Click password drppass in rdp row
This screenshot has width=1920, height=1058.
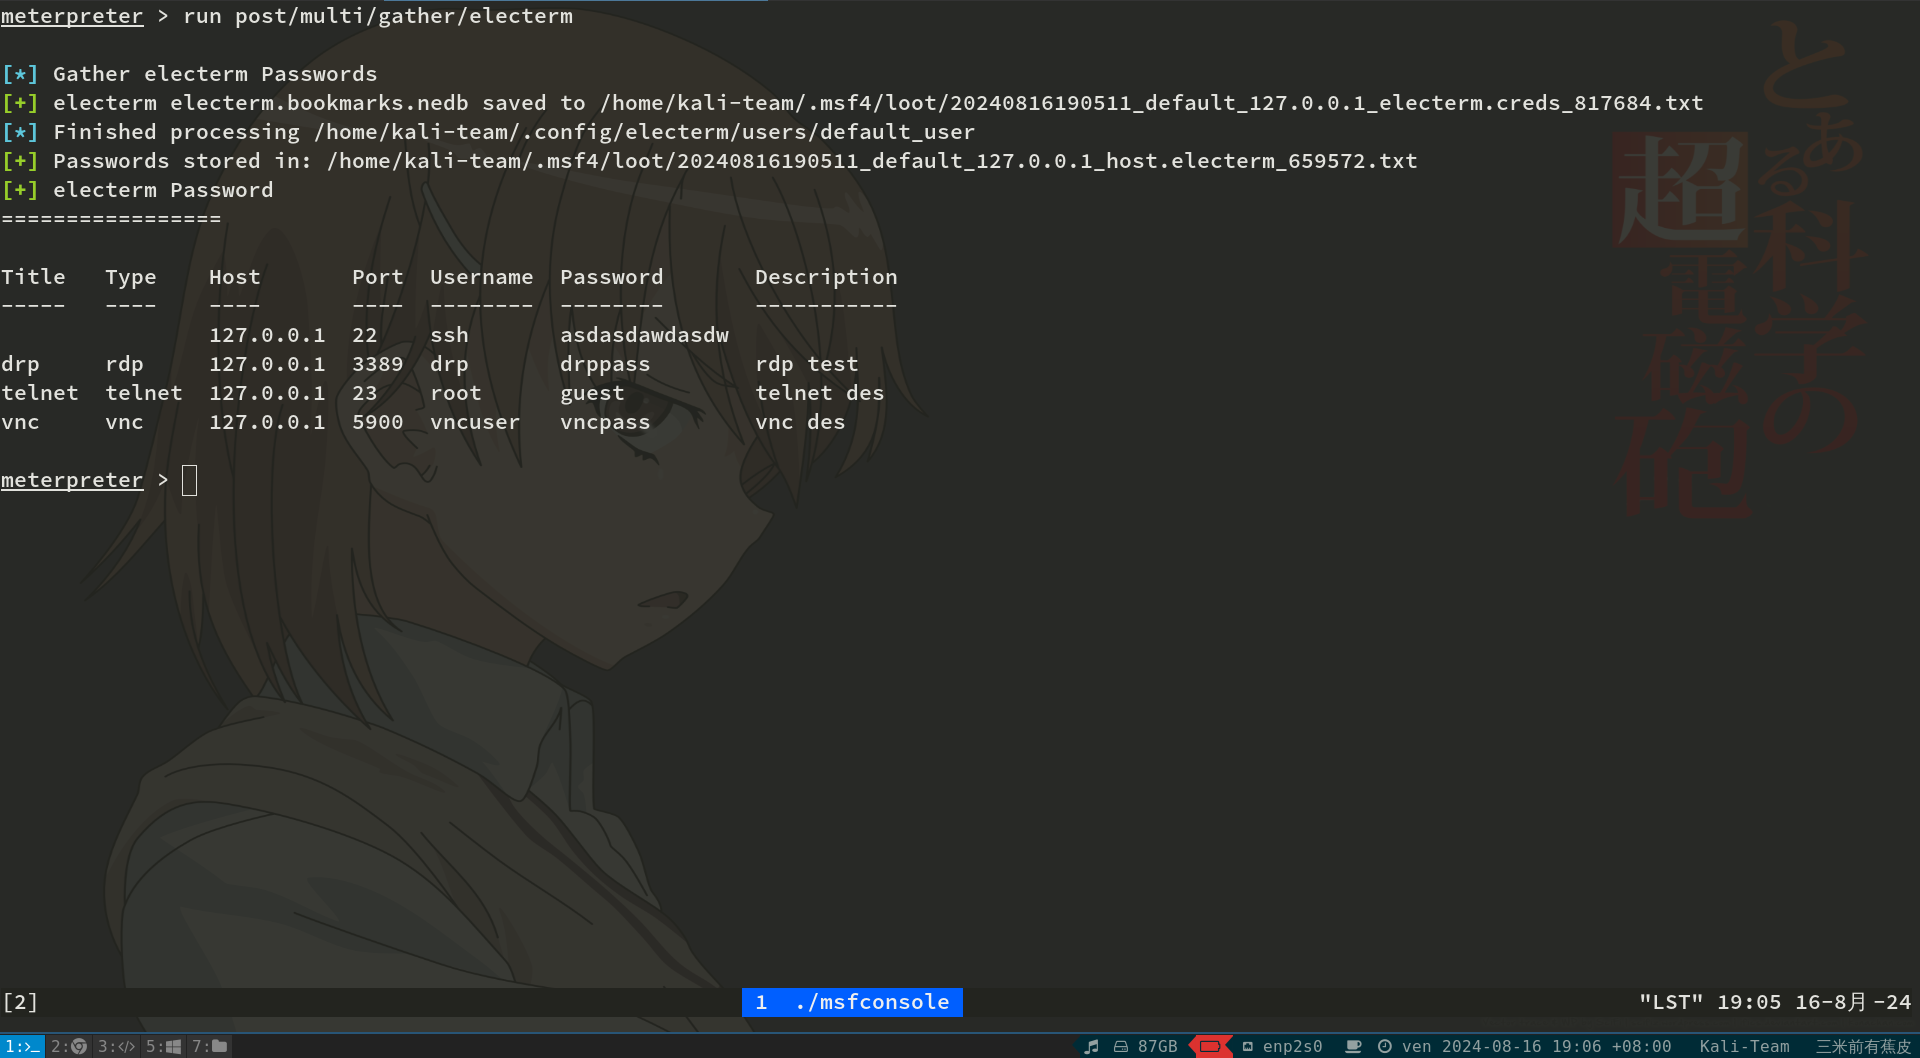point(605,364)
